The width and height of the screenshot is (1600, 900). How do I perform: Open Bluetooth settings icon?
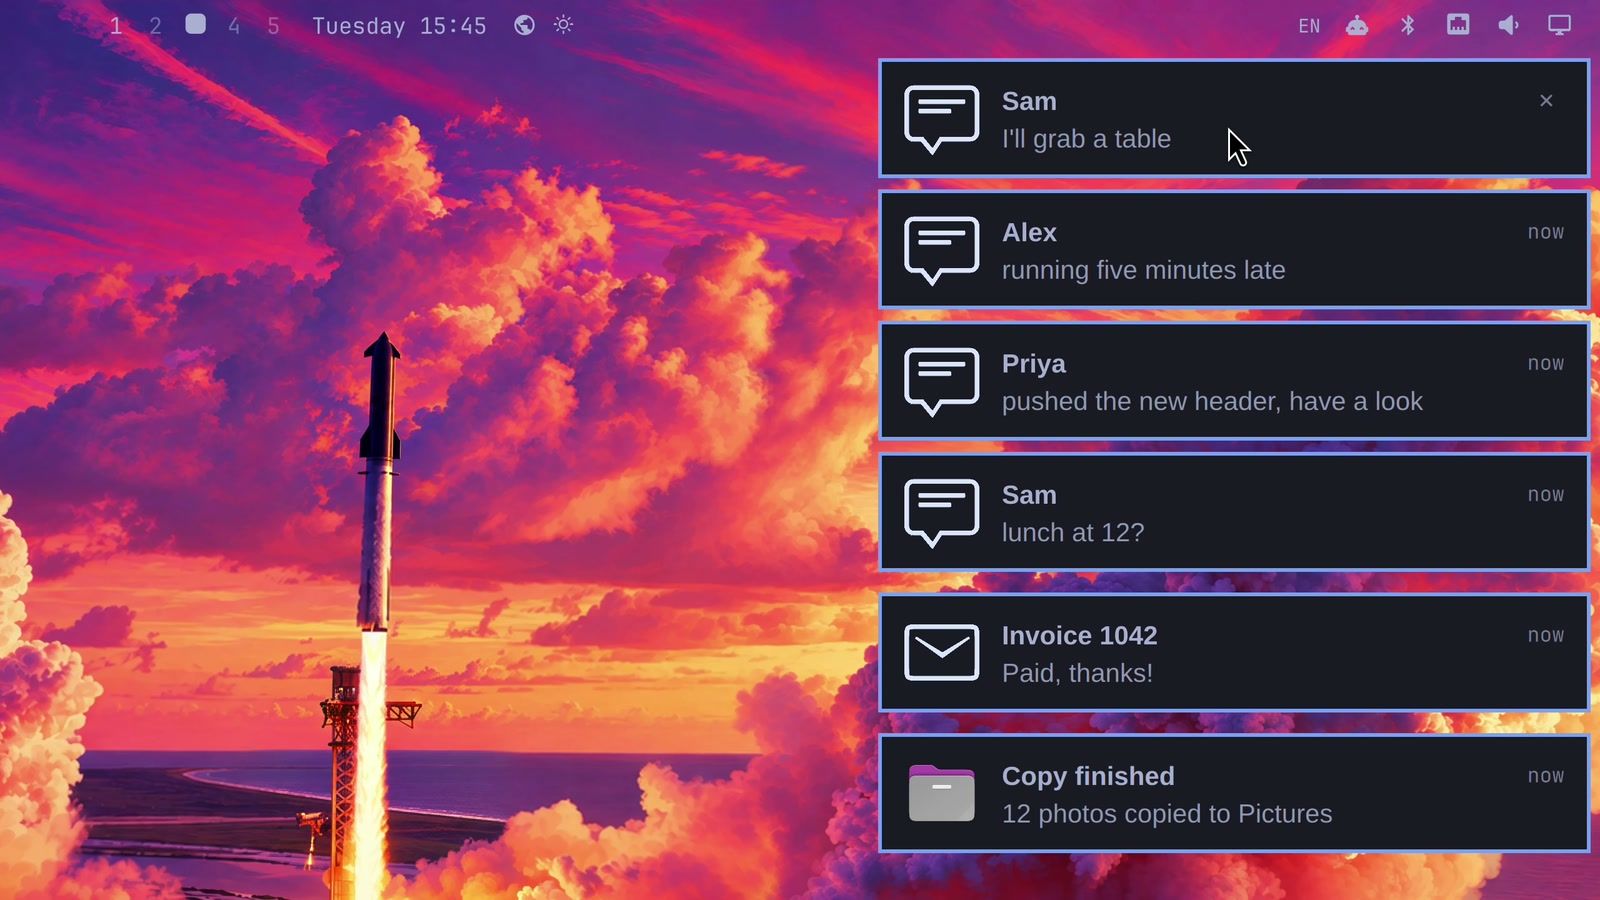point(1408,25)
